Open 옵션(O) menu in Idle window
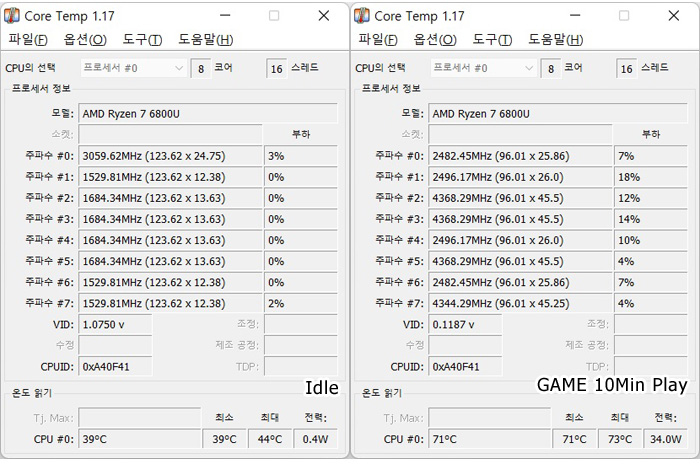 (x=85, y=40)
